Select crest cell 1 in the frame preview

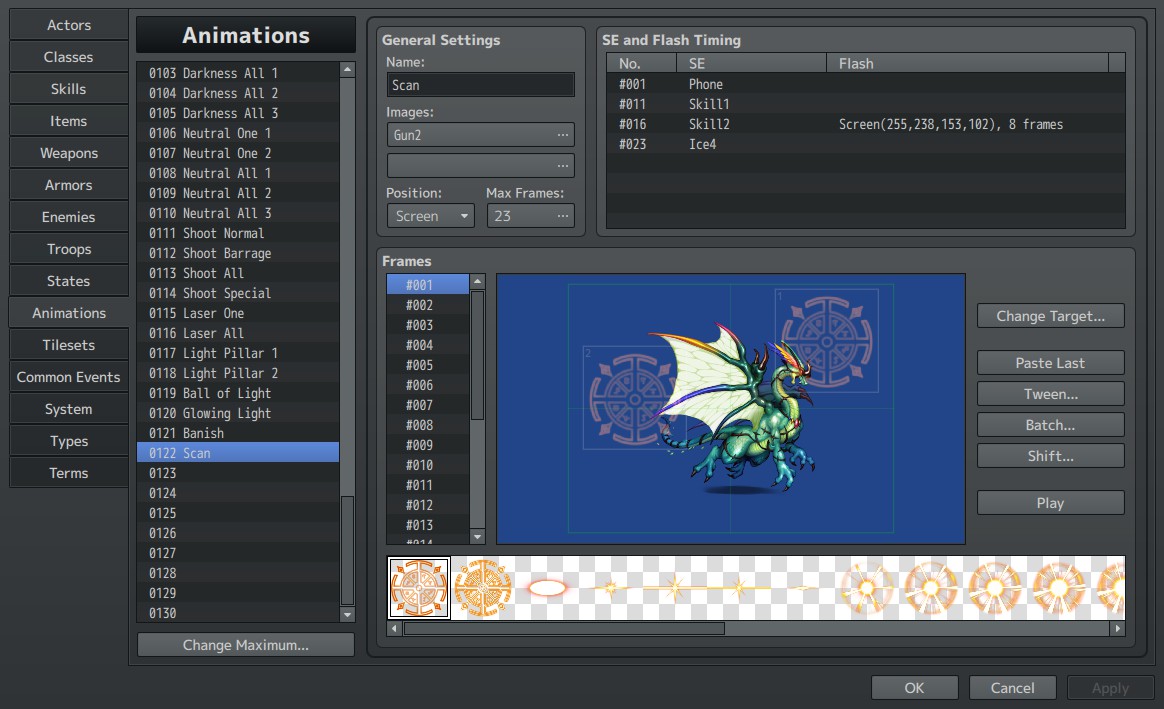pos(827,341)
